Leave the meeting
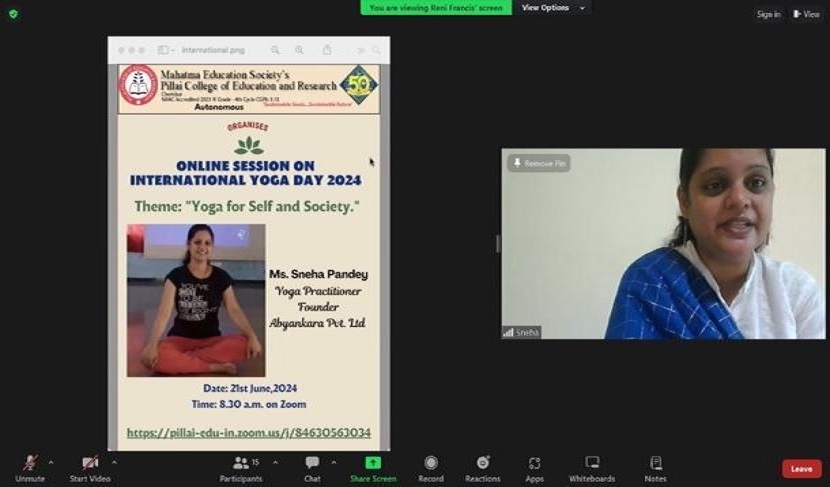 (801, 469)
